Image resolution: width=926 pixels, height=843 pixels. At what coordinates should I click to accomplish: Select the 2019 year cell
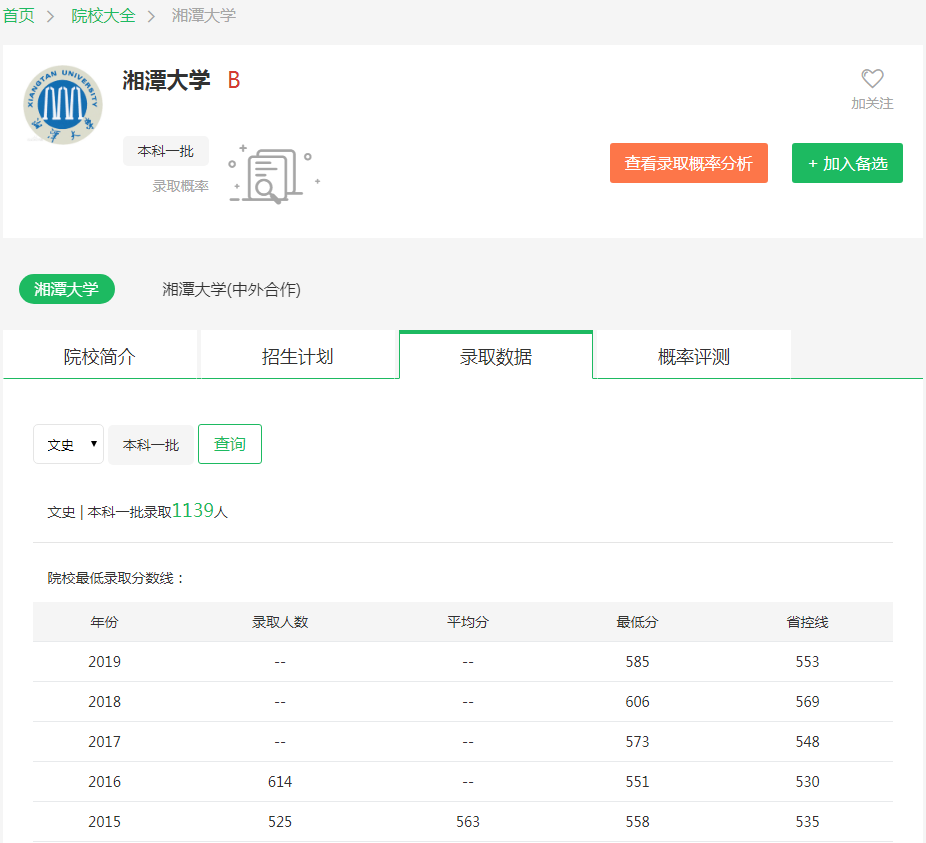tap(105, 662)
